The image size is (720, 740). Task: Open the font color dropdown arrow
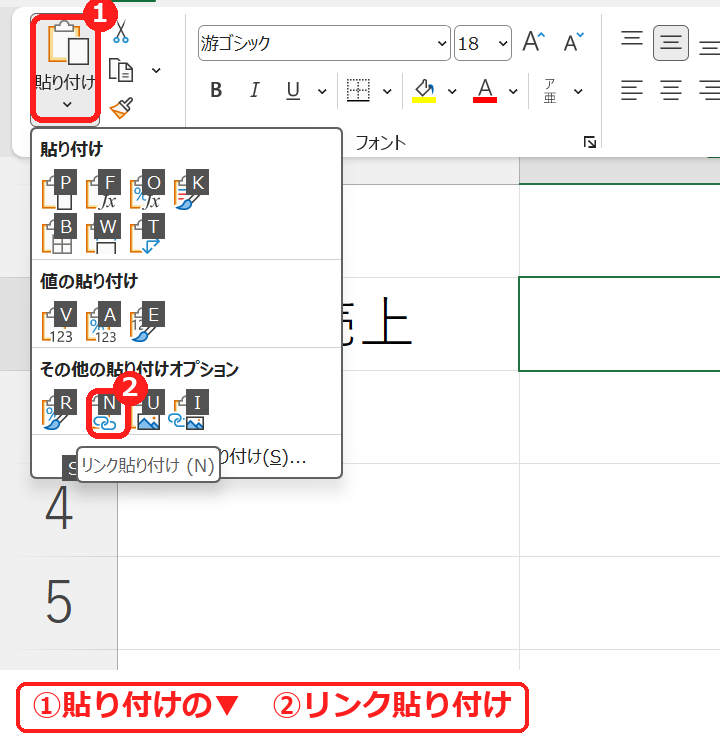pyautogui.click(x=513, y=91)
